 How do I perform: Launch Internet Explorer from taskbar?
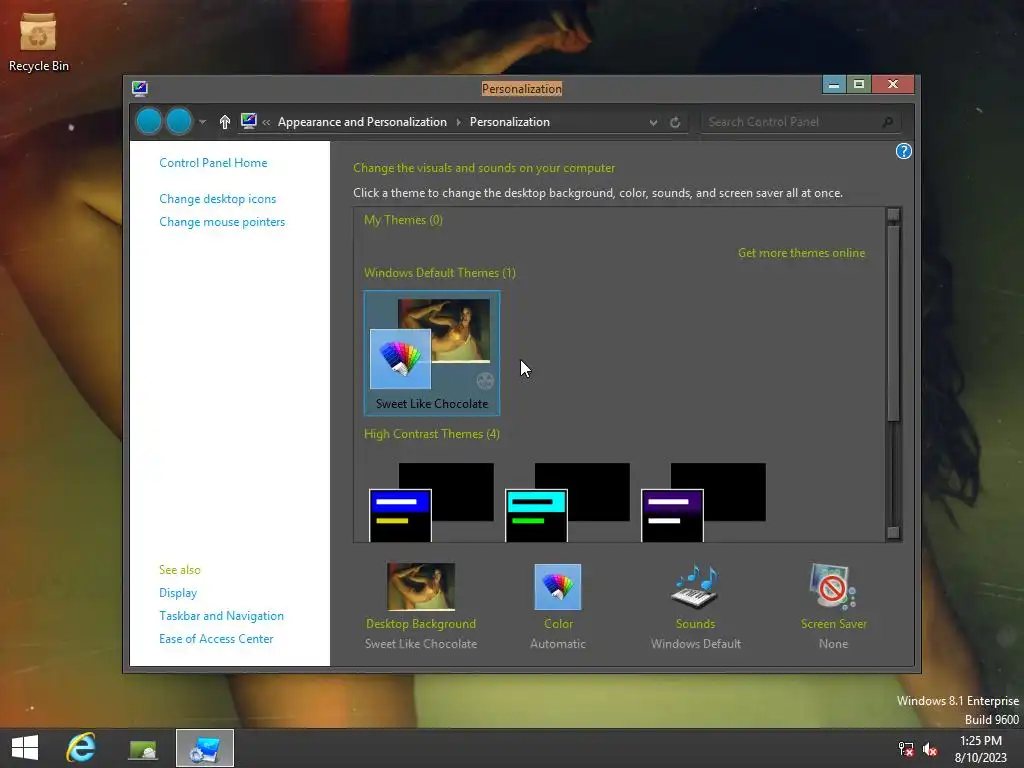click(81, 748)
